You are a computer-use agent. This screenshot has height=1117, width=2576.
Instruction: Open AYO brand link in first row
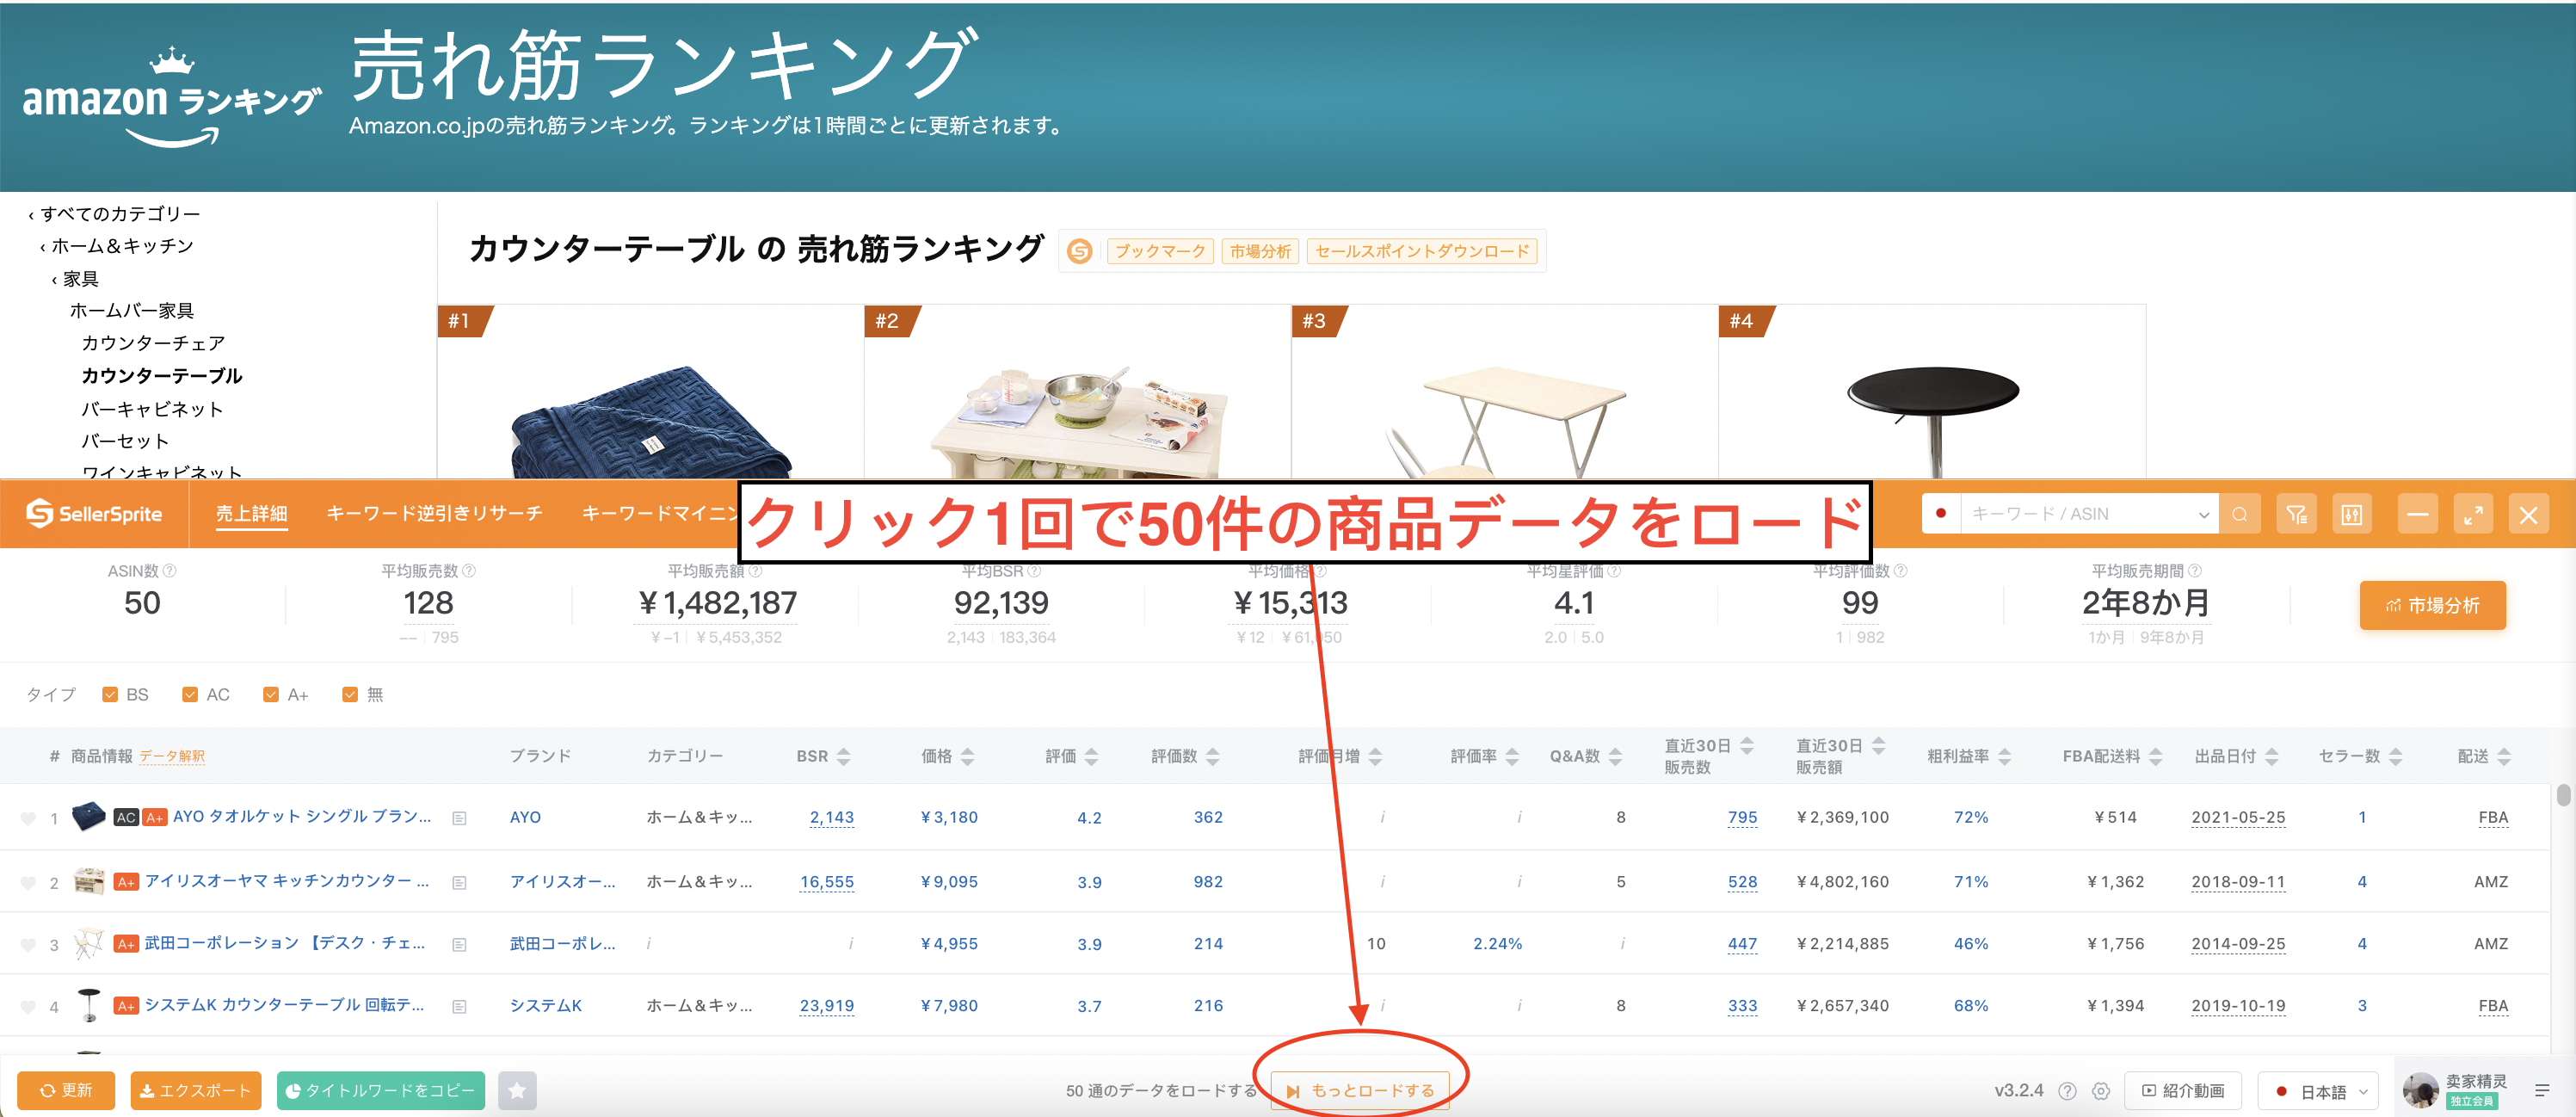pos(525,818)
